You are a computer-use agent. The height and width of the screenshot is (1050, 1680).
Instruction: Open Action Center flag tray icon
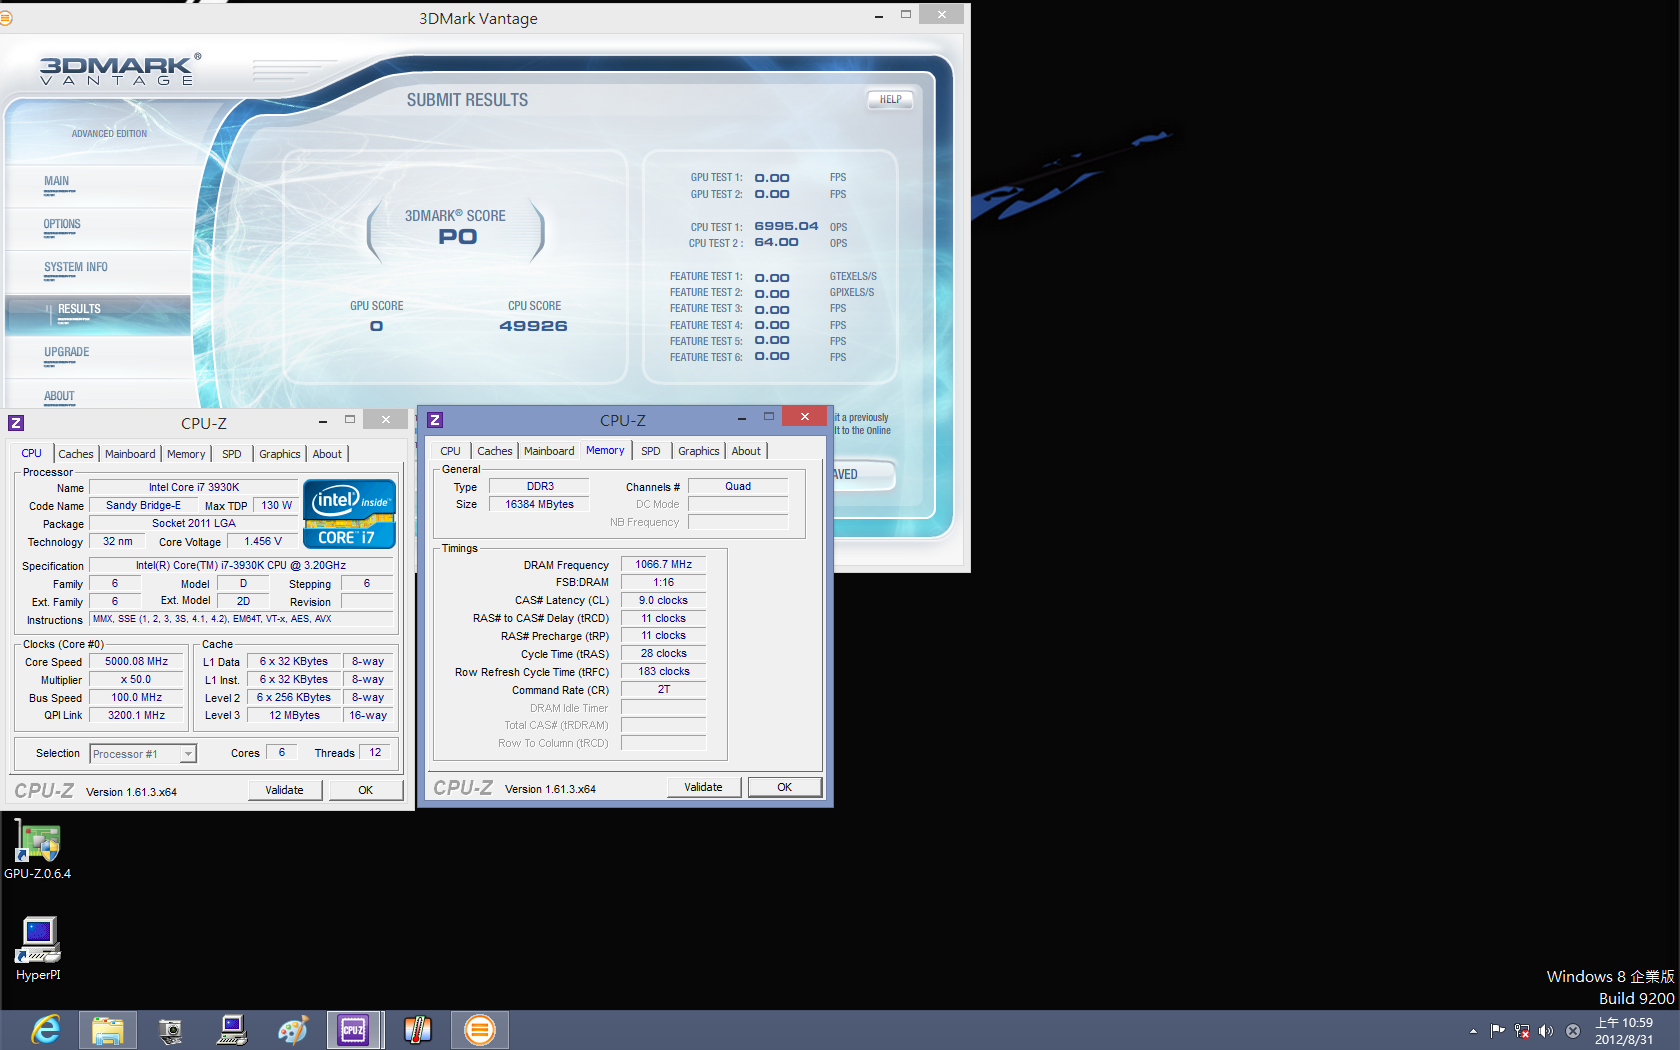point(1497,1031)
